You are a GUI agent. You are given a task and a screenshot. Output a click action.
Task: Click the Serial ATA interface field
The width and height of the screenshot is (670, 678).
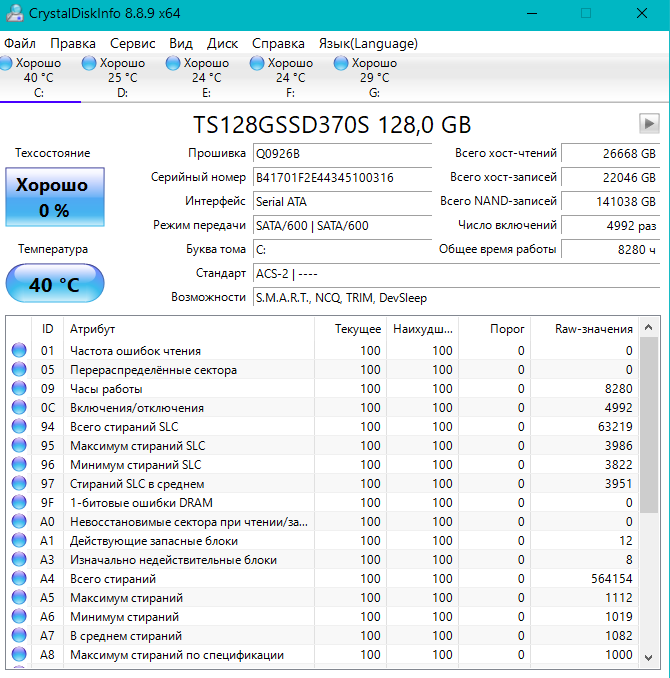pyautogui.click(x=342, y=202)
